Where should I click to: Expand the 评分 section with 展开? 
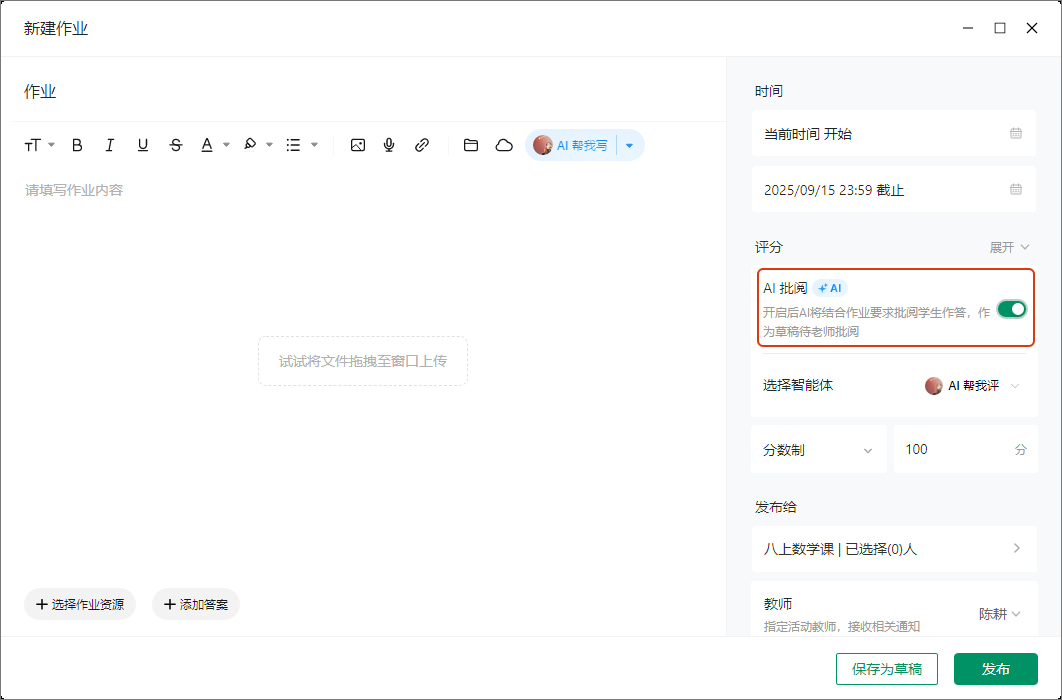pyautogui.click(x=1009, y=247)
